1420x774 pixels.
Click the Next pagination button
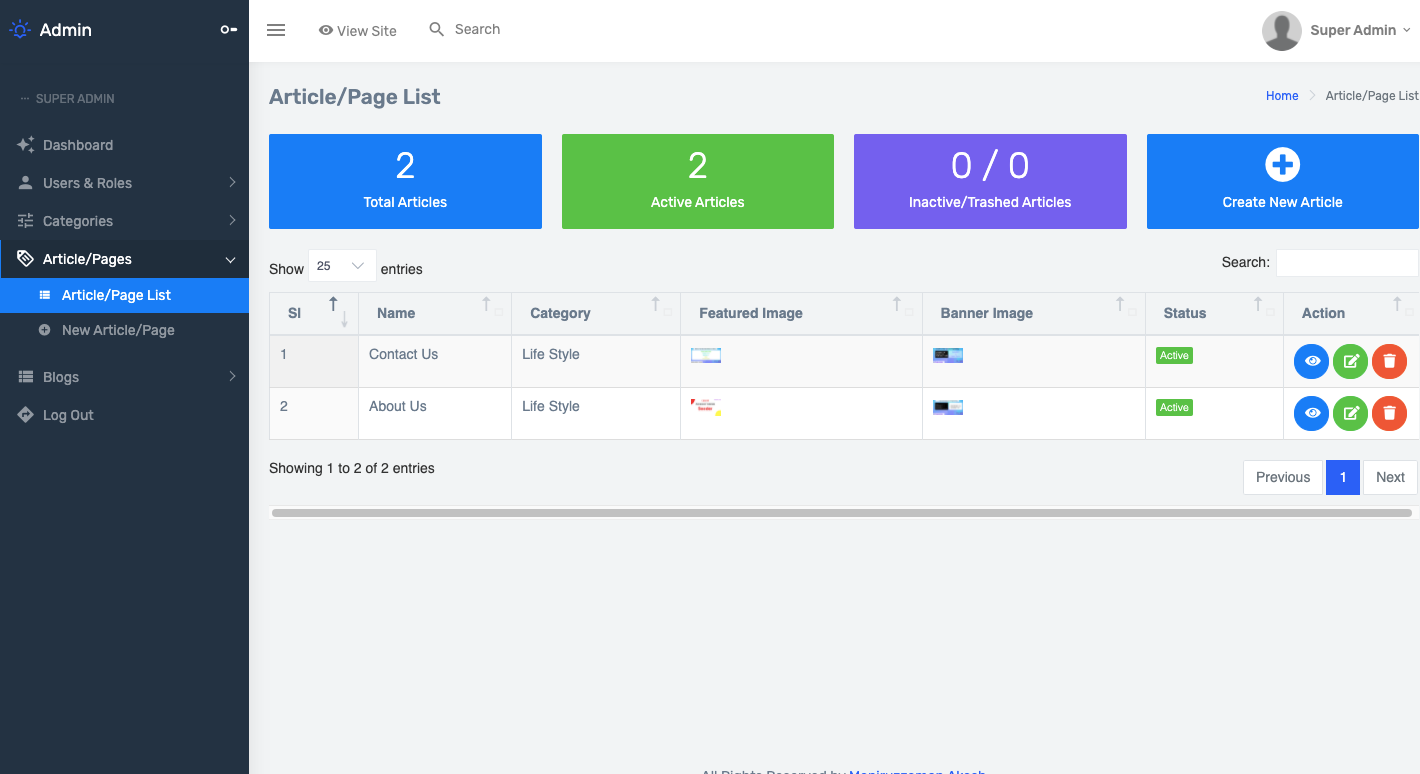pyautogui.click(x=1390, y=477)
